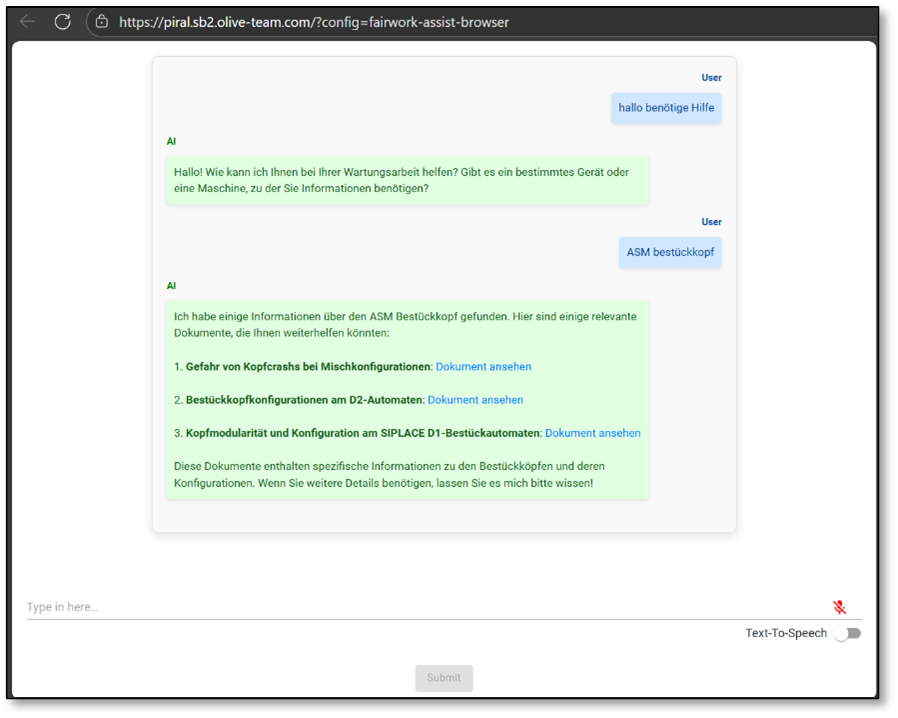Click the Text-To-Speech label

785,632
